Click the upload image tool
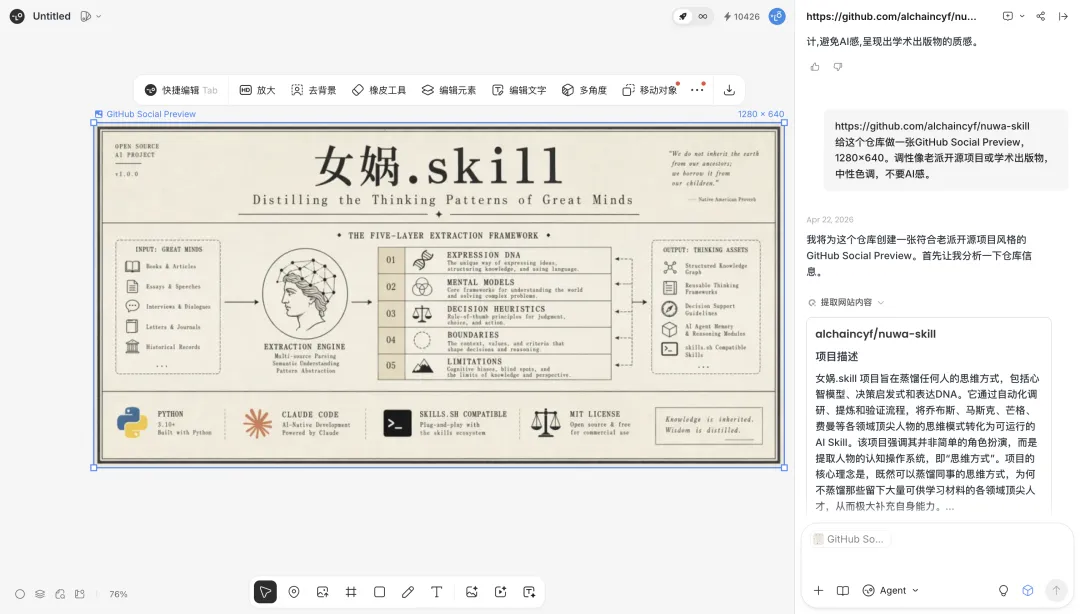This screenshot has height=614, width=1080. point(322,592)
